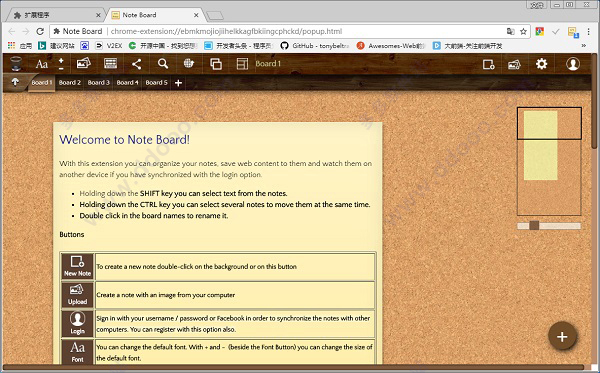This screenshot has height=373, width=600.
Task: Click Login button in the note table
Action: (77, 324)
